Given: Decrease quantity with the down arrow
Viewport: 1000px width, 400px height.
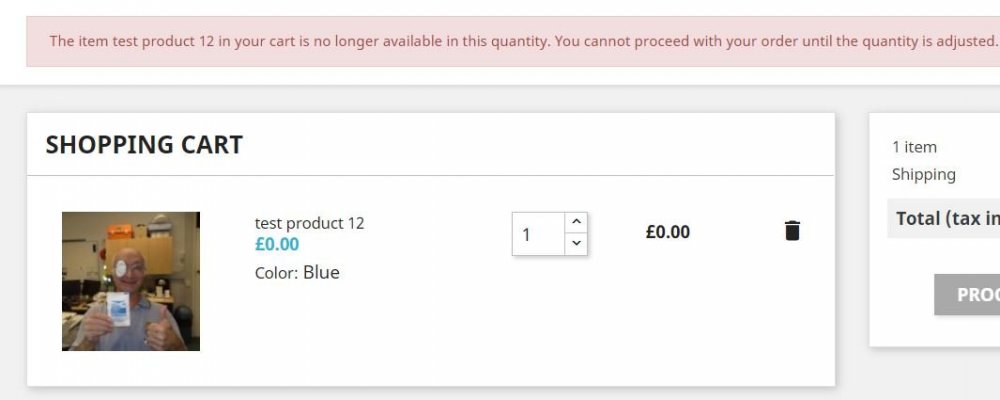Looking at the screenshot, I should [x=576, y=243].
